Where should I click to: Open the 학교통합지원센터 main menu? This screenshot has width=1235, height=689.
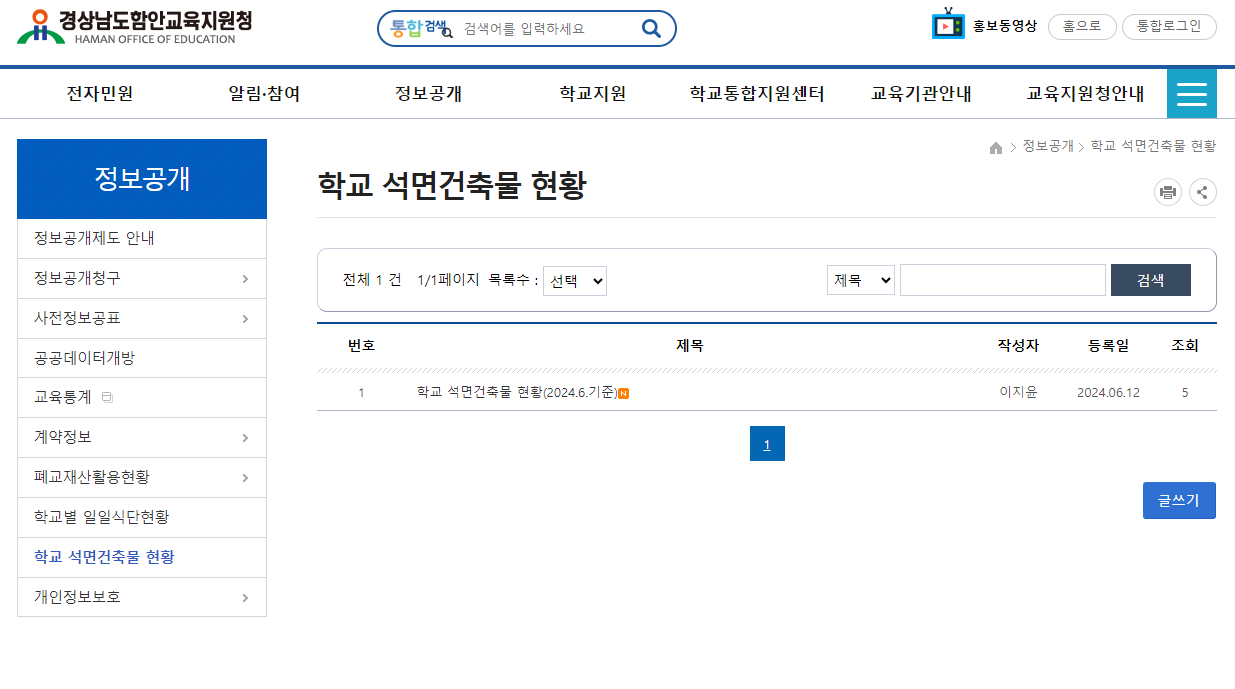click(757, 94)
